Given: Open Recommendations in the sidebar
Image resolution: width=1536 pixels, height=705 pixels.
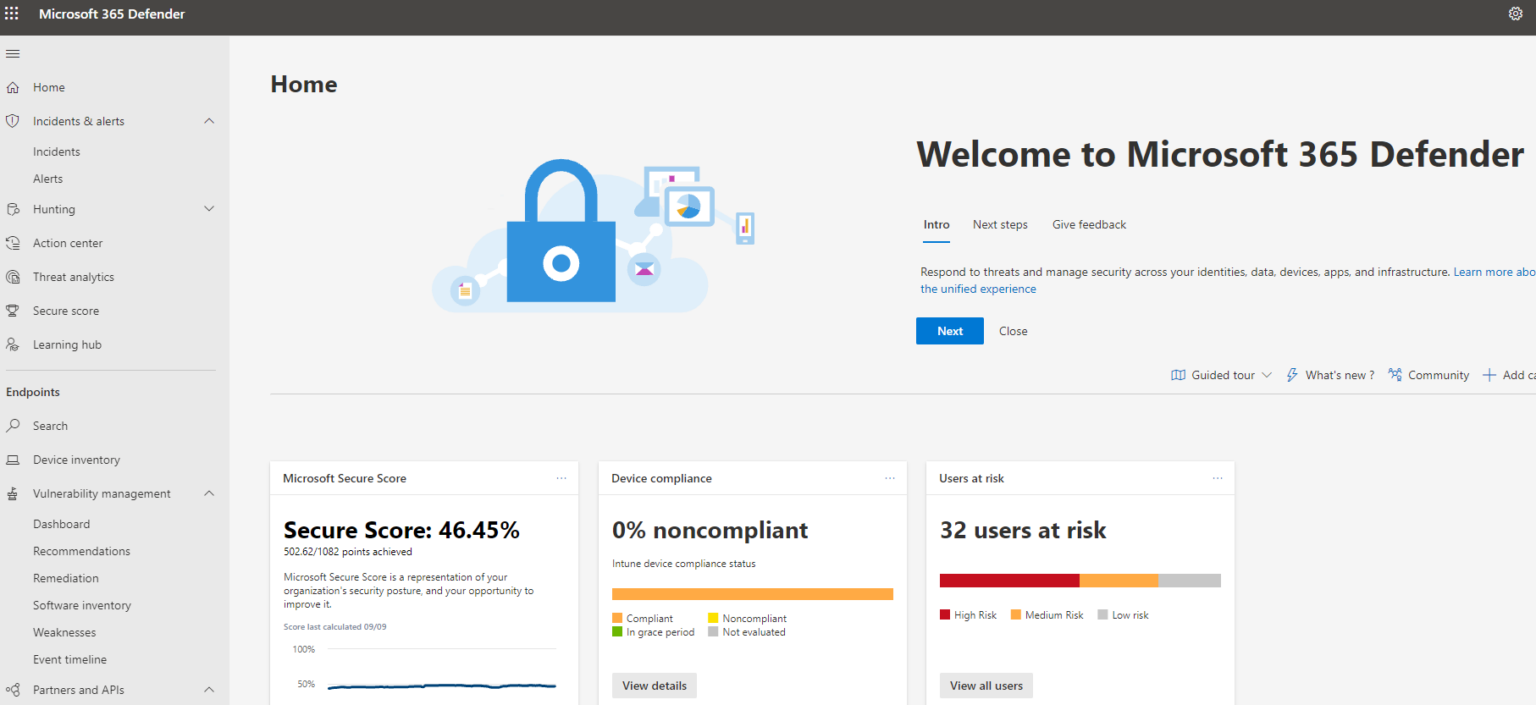Looking at the screenshot, I should point(81,551).
